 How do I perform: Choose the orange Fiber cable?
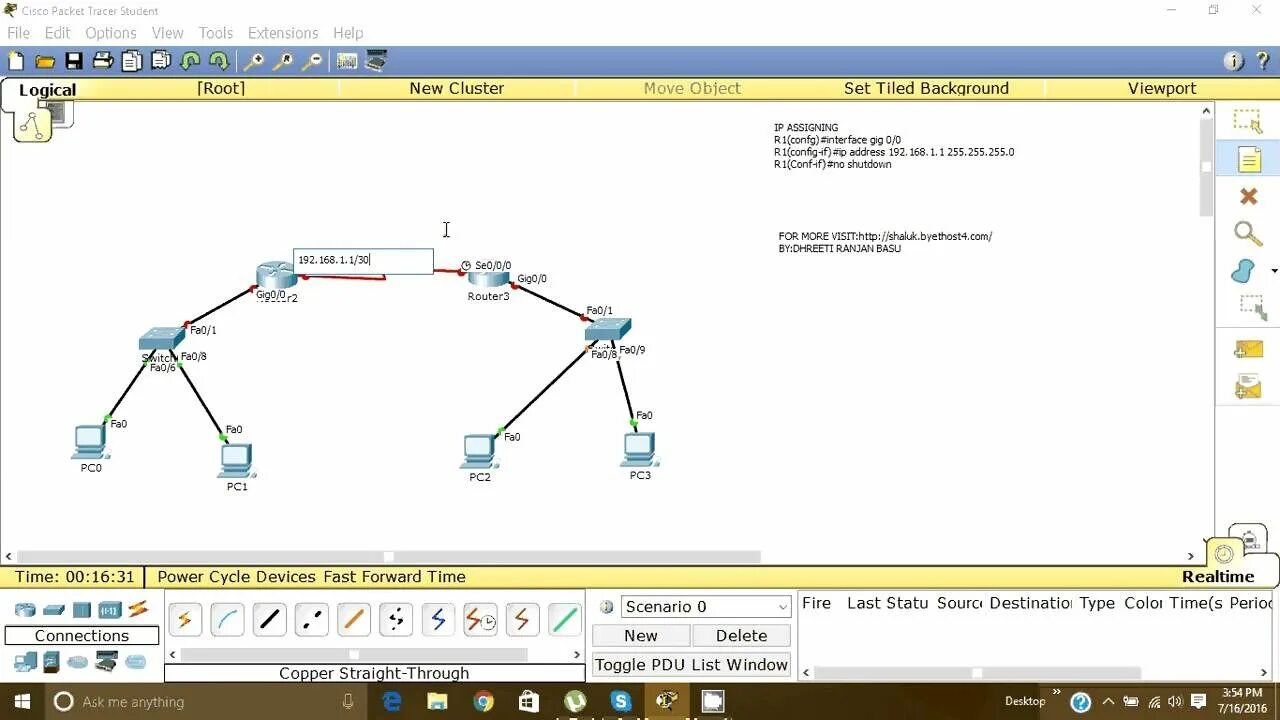click(353, 620)
